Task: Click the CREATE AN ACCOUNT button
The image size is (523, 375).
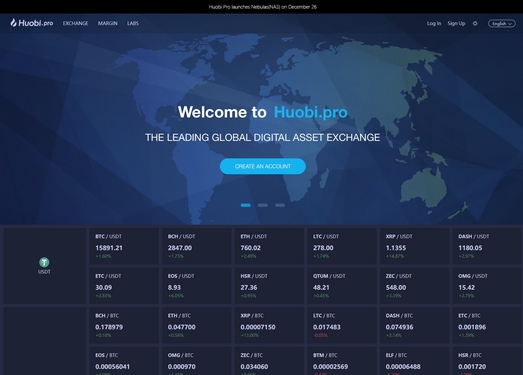Action: click(263, 166)
